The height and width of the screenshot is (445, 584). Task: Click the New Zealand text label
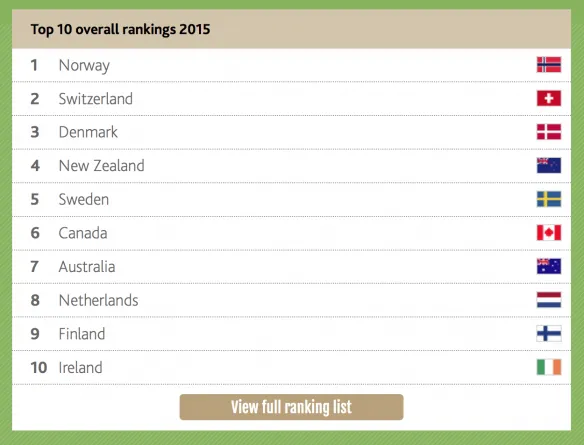101,166
